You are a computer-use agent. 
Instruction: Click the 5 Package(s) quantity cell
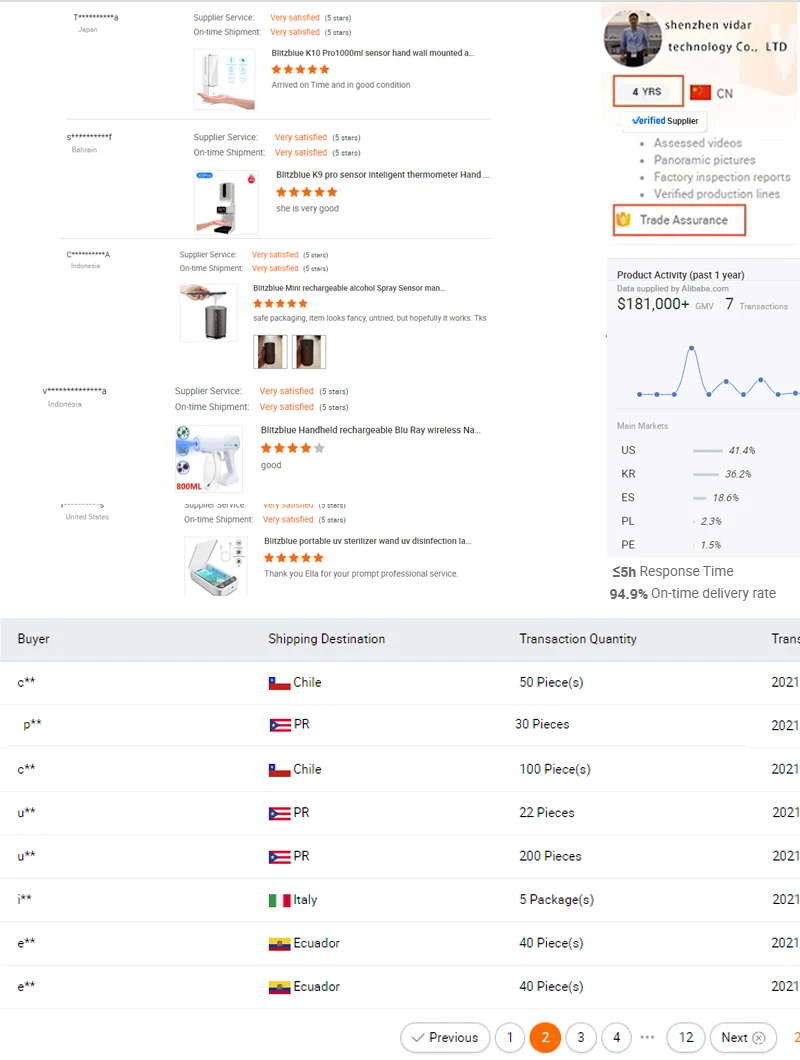pyautogui.click(x=556, y=900)
